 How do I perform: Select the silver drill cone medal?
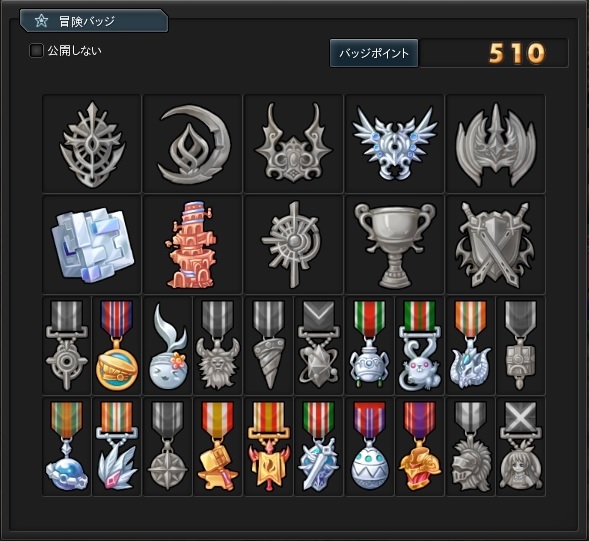[x=268, y=345]
